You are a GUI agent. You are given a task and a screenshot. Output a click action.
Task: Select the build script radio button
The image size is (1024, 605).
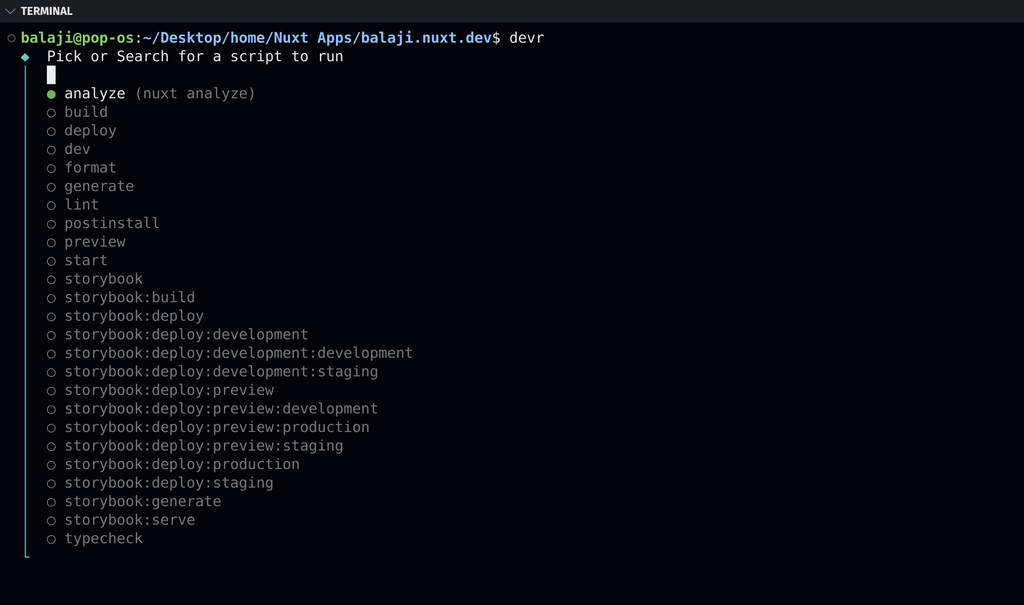tap(51, 113)
